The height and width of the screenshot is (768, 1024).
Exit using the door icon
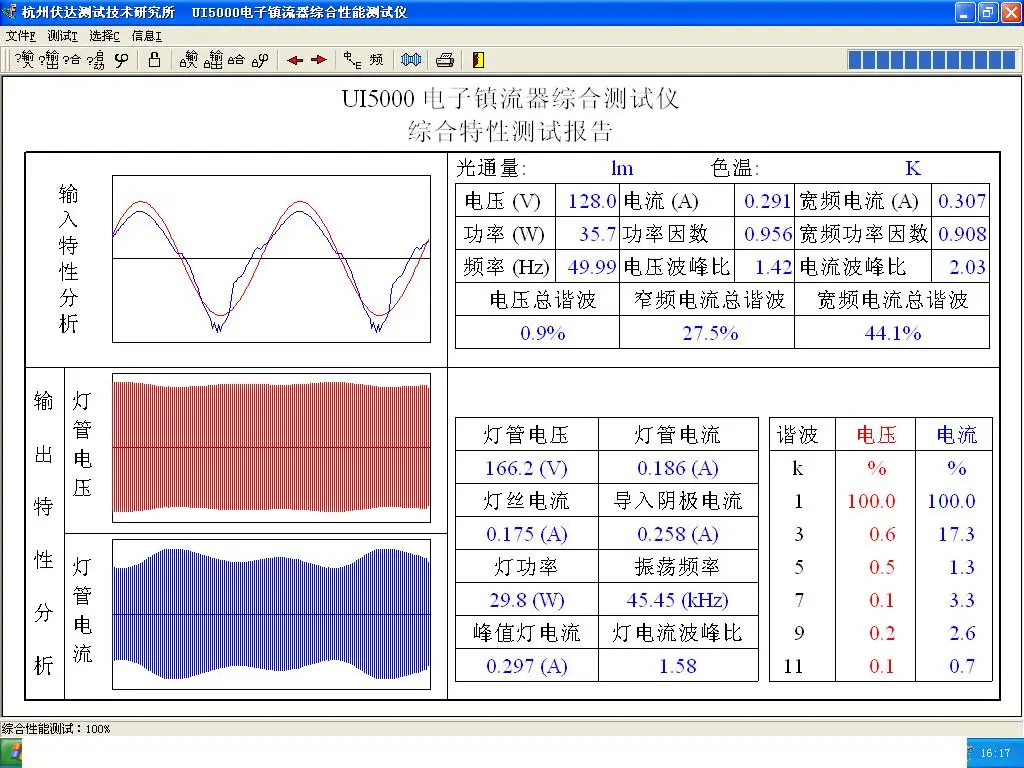pyautogui.click(x=478, y=60)
